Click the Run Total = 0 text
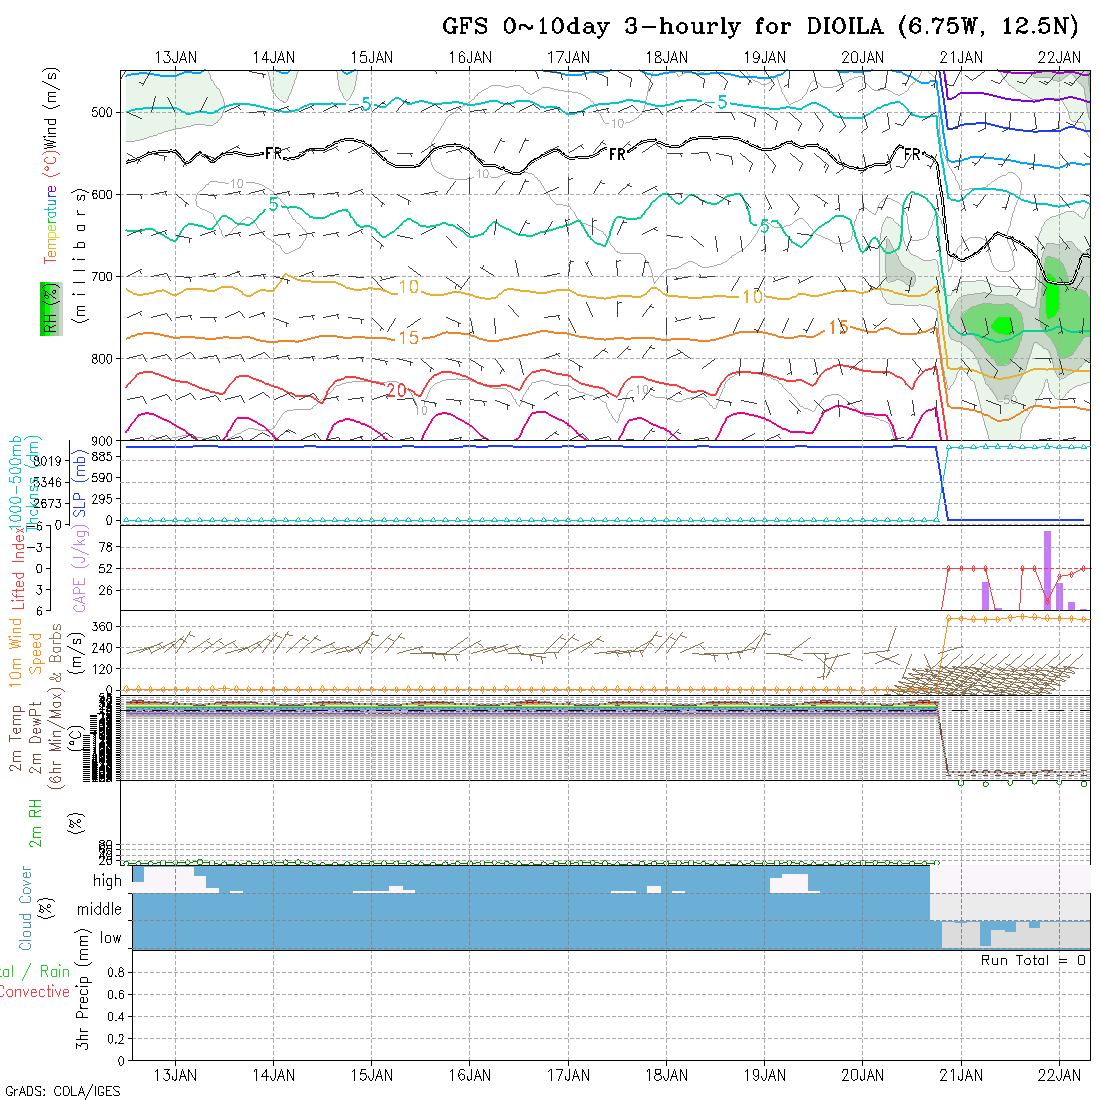 click(1033, 960)
